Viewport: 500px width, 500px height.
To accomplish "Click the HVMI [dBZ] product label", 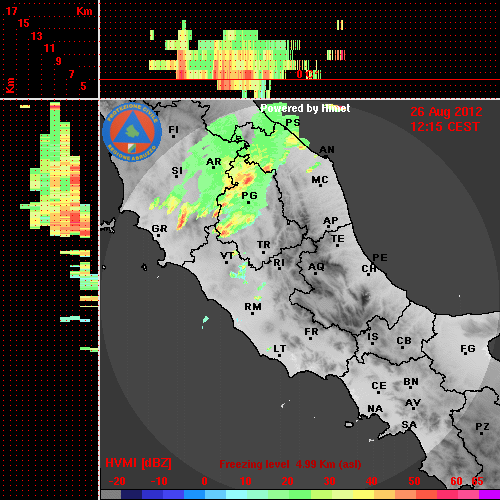I will coord(138,463).
